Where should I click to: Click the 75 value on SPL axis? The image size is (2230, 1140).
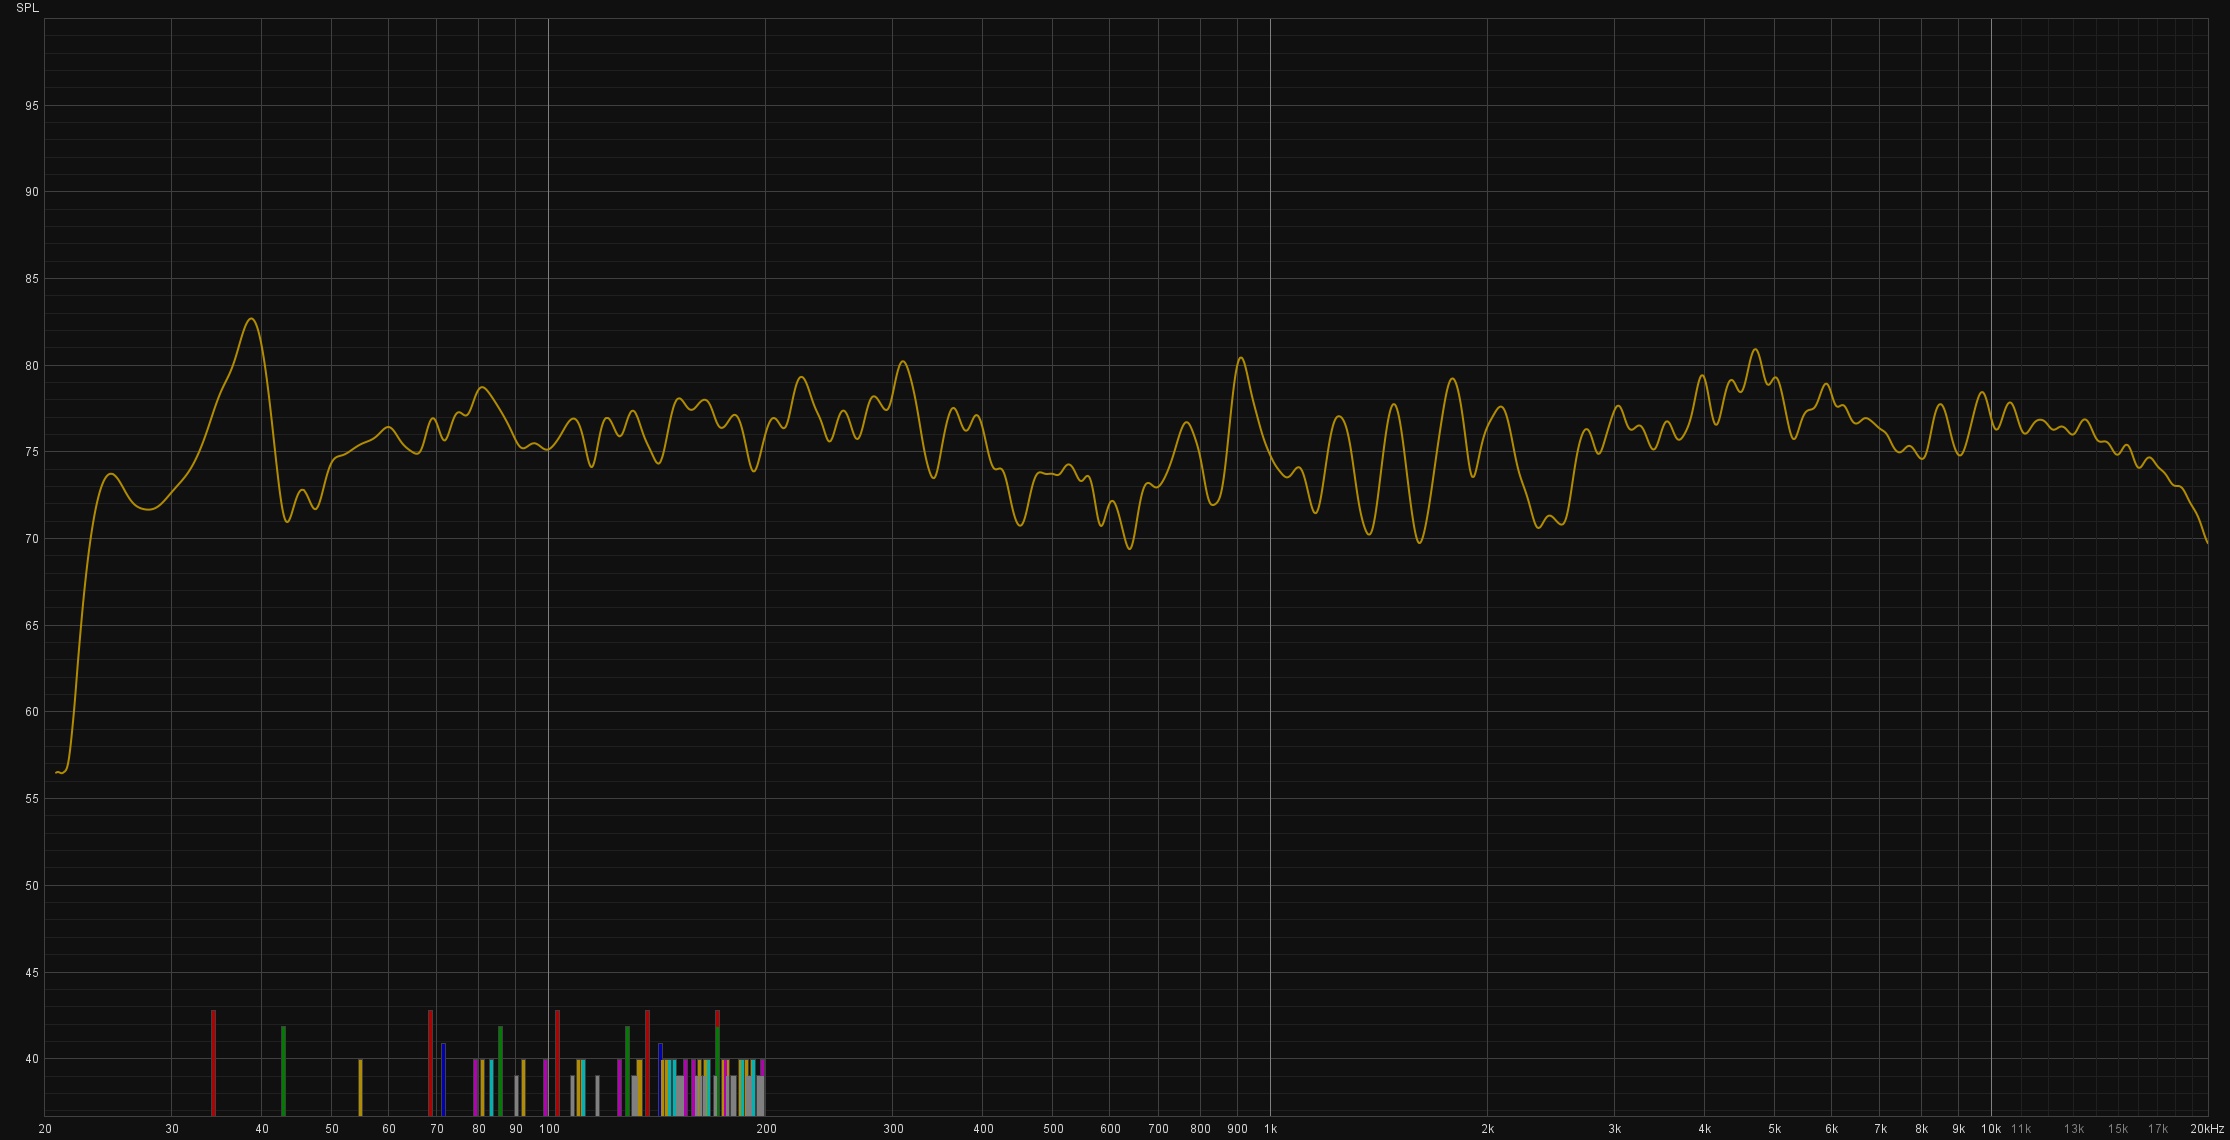click(x=32, y=452)
